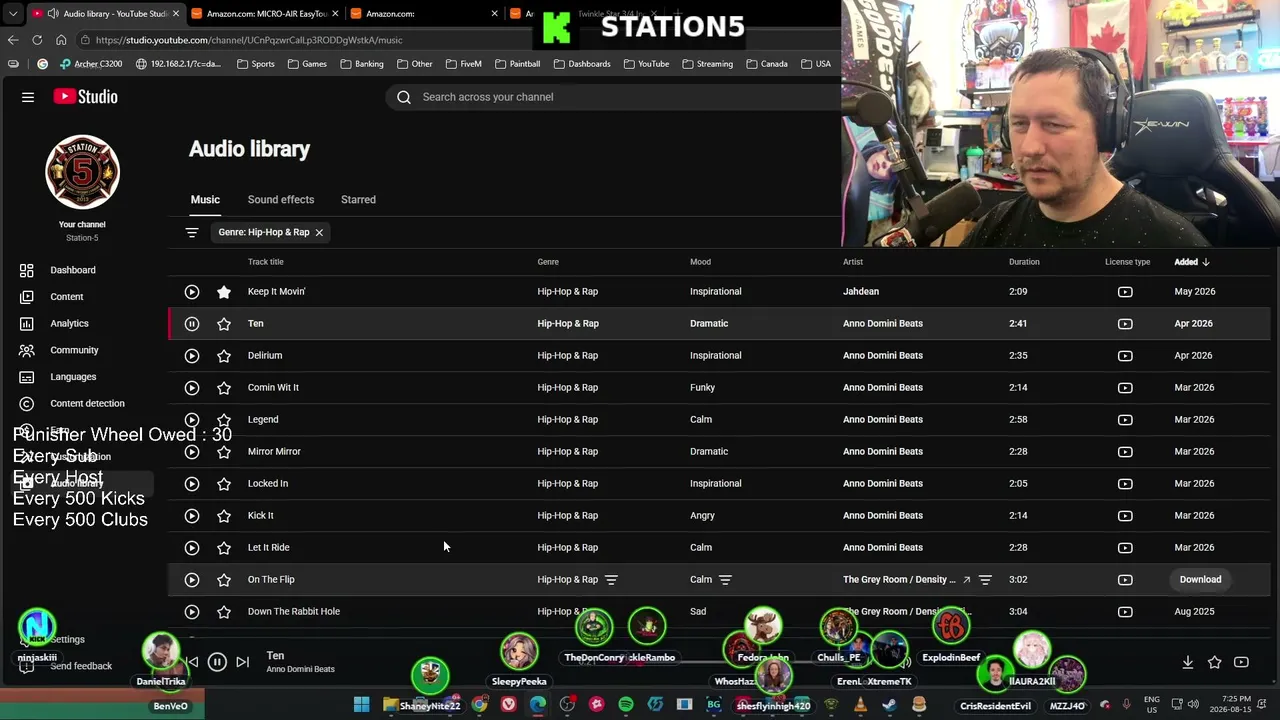Screen dimensions: 1280x720
Task: Remove the Genre: Hip-Hop & Rap filter chip
Action: click(319, 232)
